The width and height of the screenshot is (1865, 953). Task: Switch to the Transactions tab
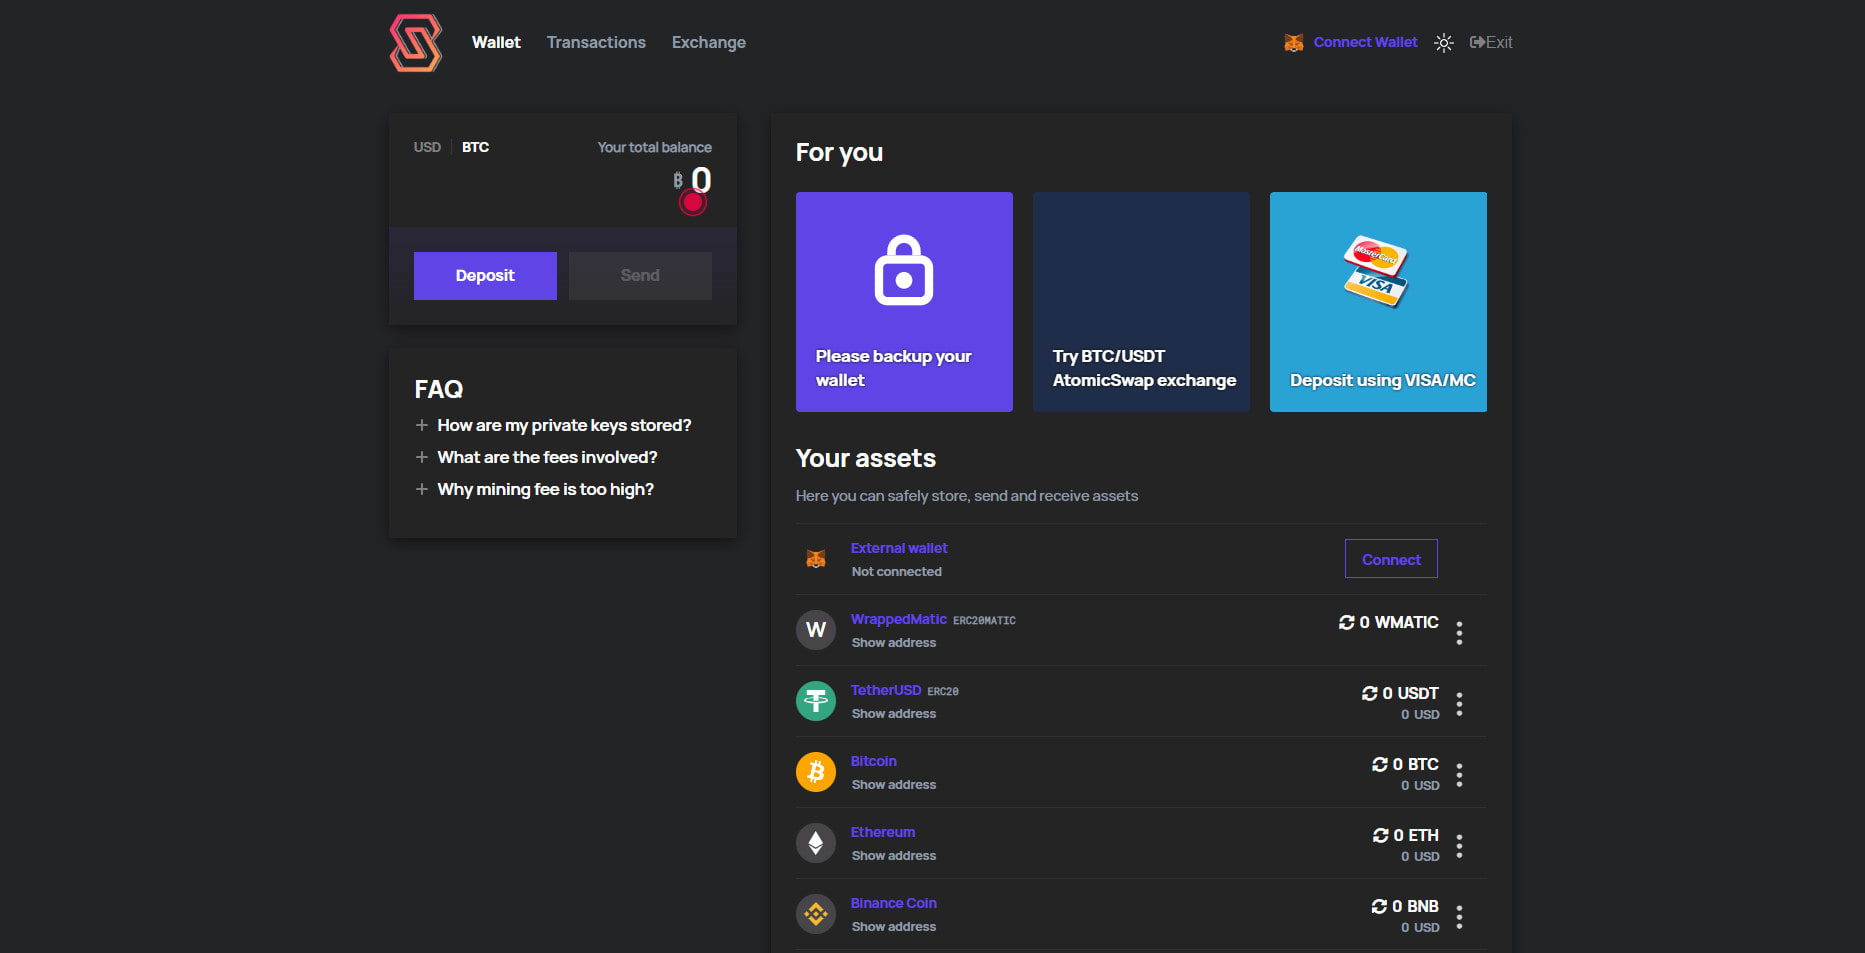coord(595,42)
